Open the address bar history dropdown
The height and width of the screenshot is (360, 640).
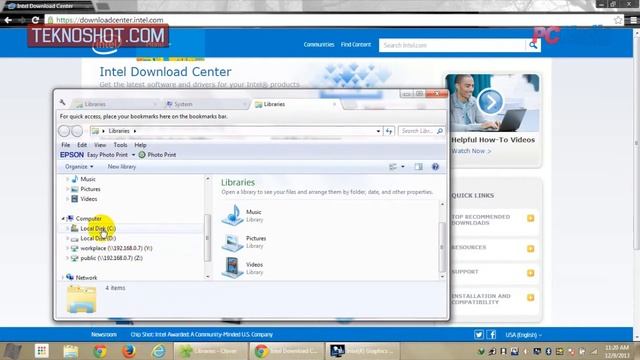click(378, 131)
